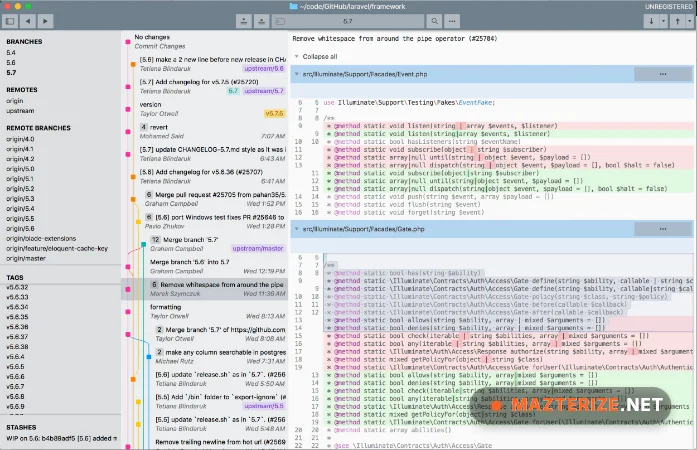Click the upstream/5.5 branch label
This screenshot has height=450, width=697.
pyautogui.click(x=264, y=406)
